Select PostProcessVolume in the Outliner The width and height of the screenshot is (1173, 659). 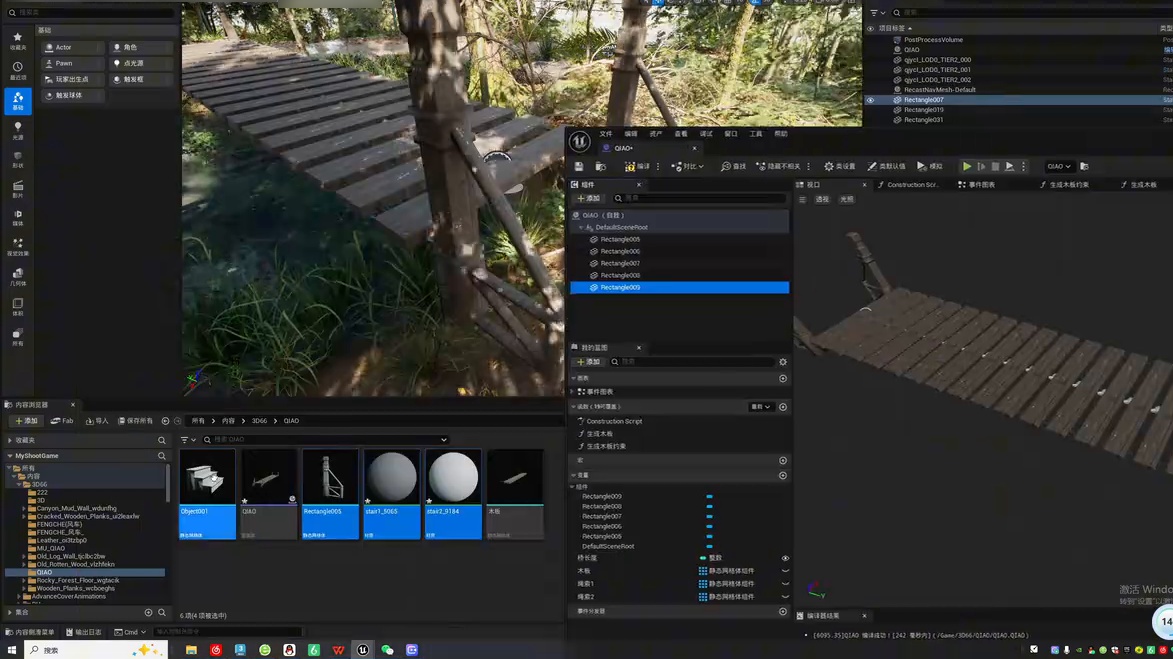coord(933,40)
